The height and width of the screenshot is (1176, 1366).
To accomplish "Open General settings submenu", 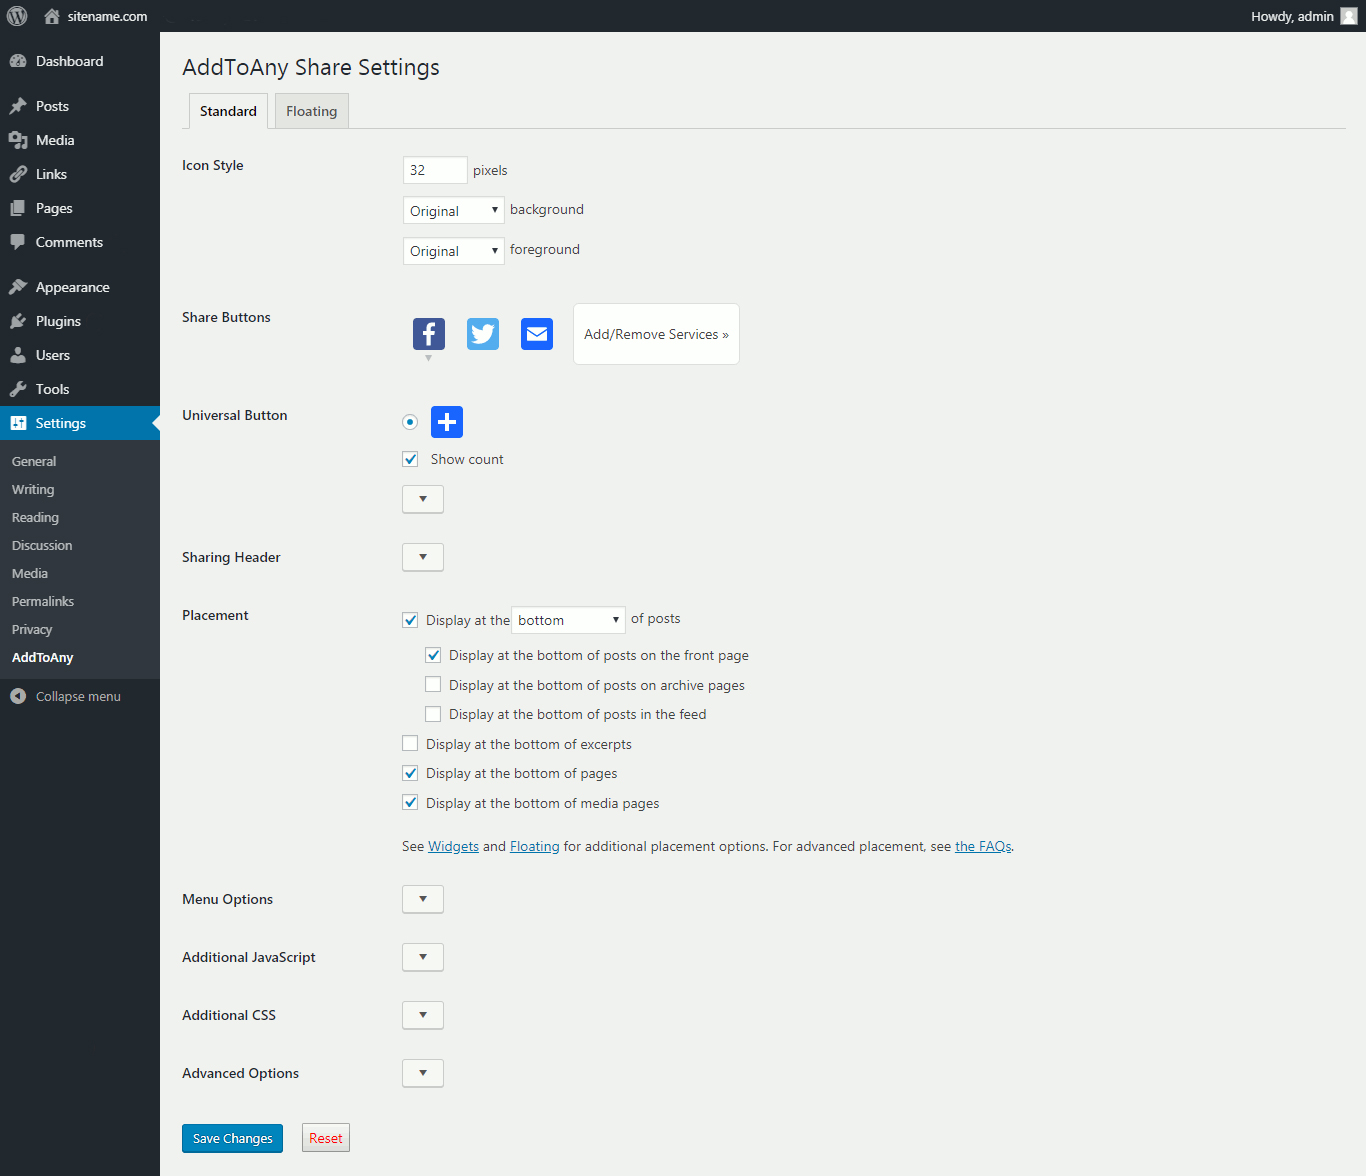I will coord(34,461).
